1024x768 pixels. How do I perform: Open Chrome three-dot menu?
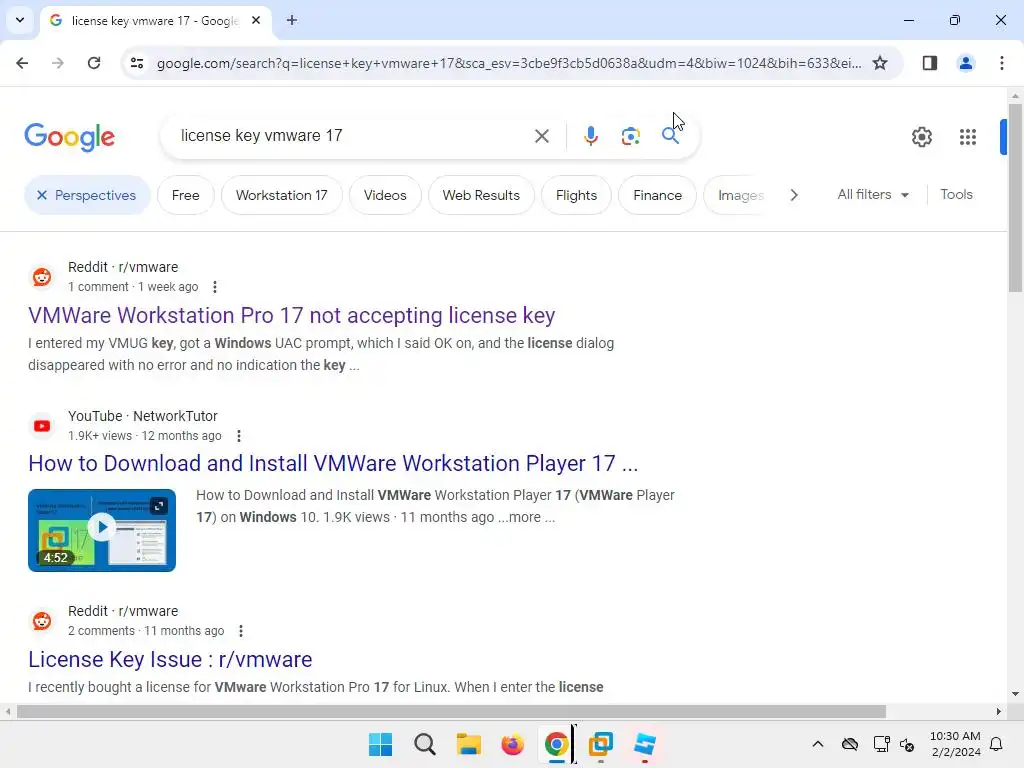click(x=1001, y=63)
